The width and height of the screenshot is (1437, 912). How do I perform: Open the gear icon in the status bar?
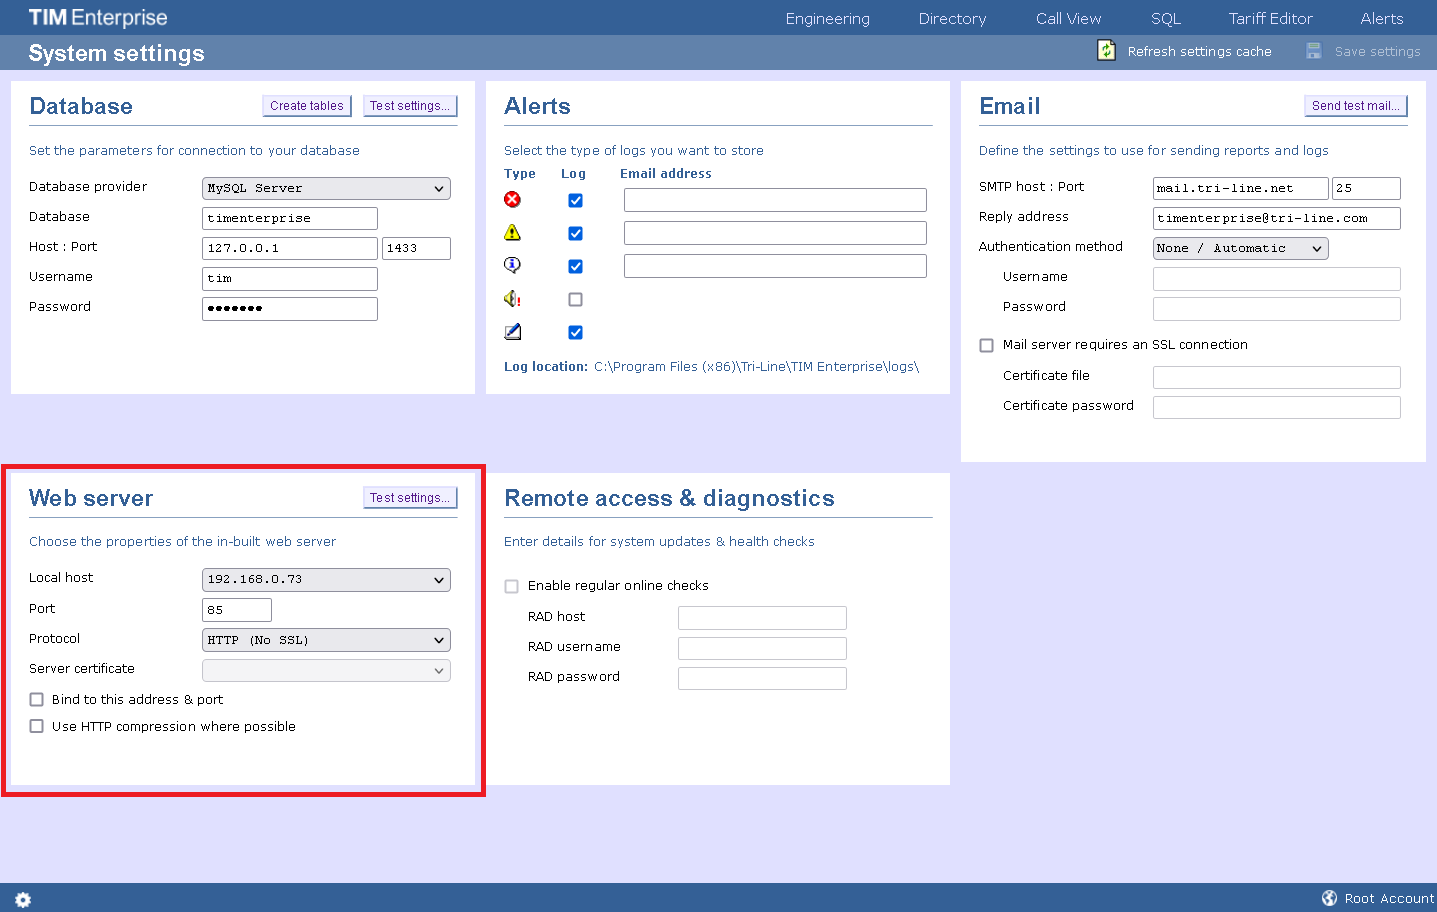click(x=22, y=899)
